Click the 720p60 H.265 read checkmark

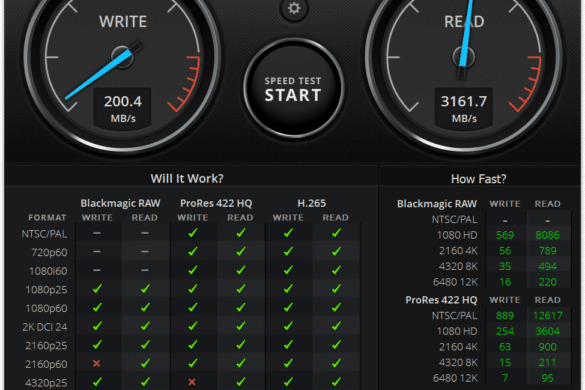click(x=336, y=252)
